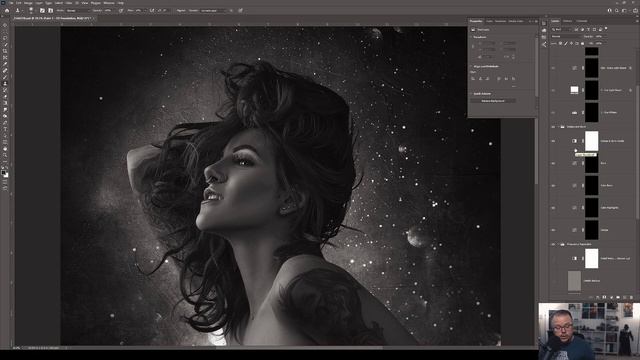Click the white mask thumbnail in Dodge and Burn group
This screenshot has height=360, width=640.
tap(591, 141)
